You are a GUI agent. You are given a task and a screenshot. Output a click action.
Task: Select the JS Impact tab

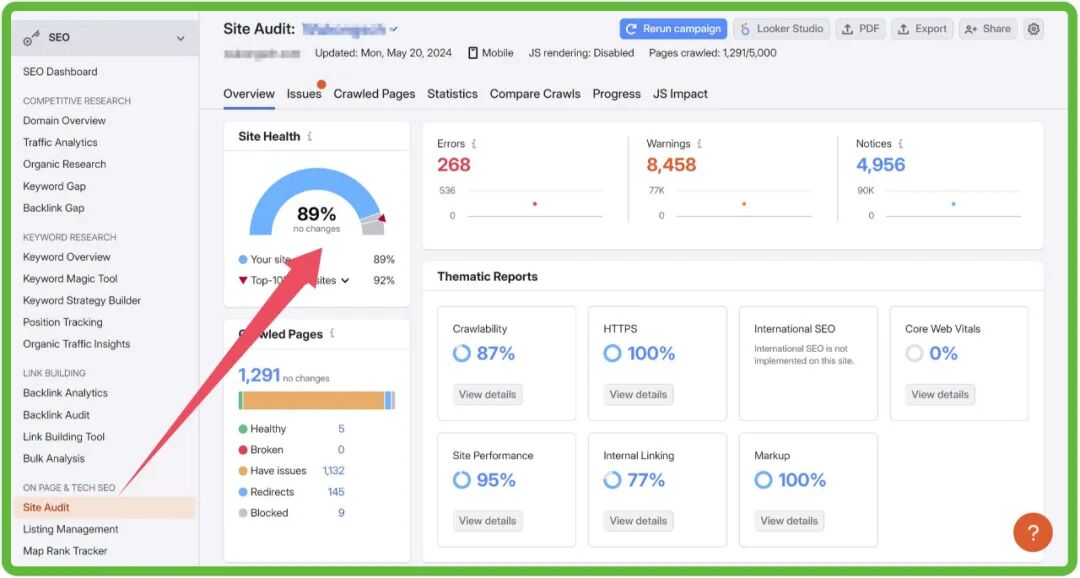680,94
